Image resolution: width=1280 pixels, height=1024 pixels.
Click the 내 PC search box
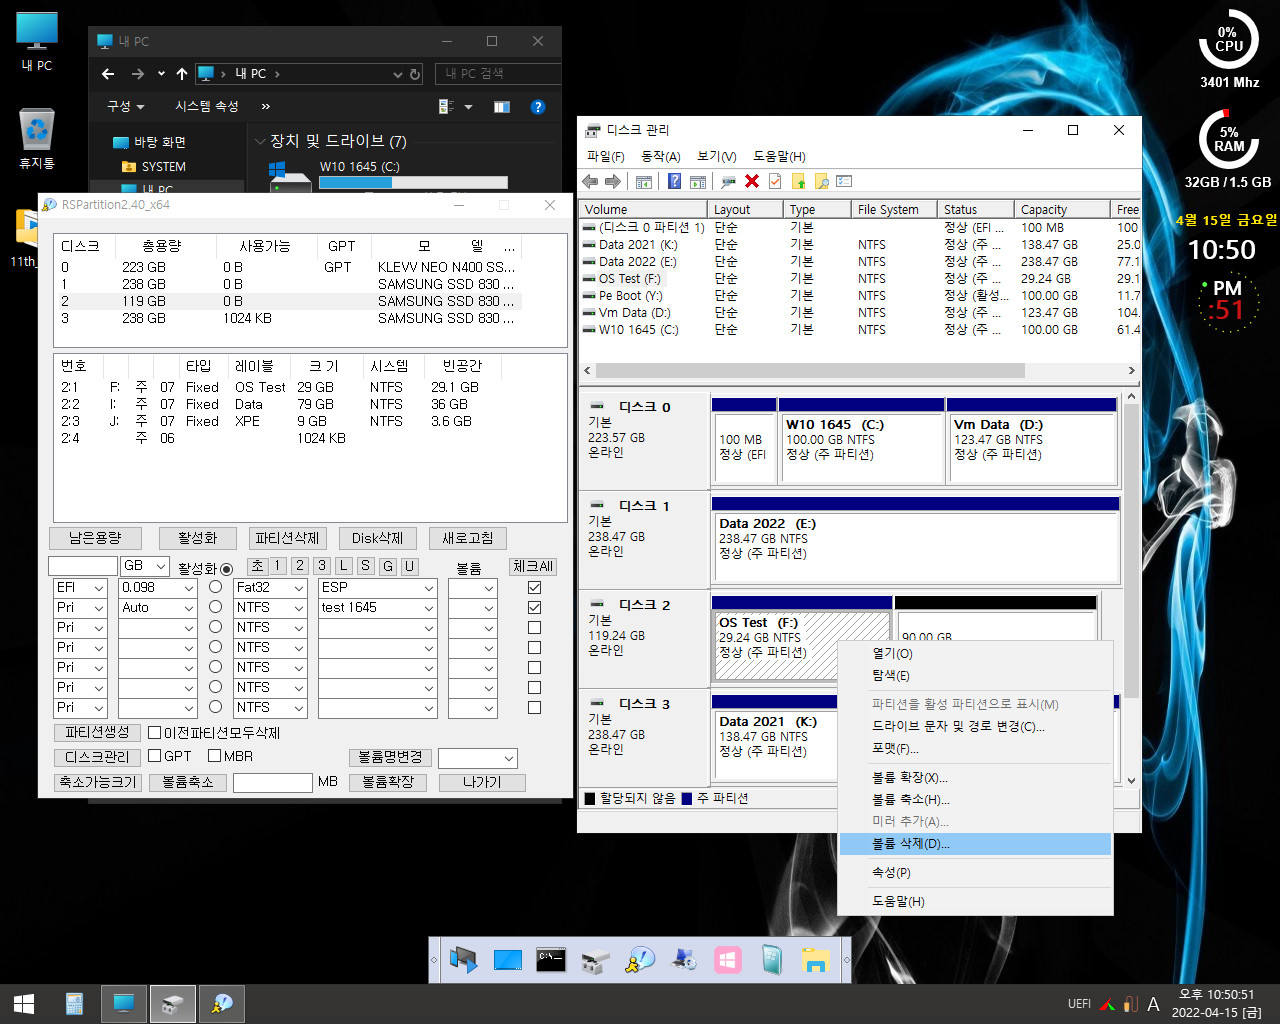point(497,74)
